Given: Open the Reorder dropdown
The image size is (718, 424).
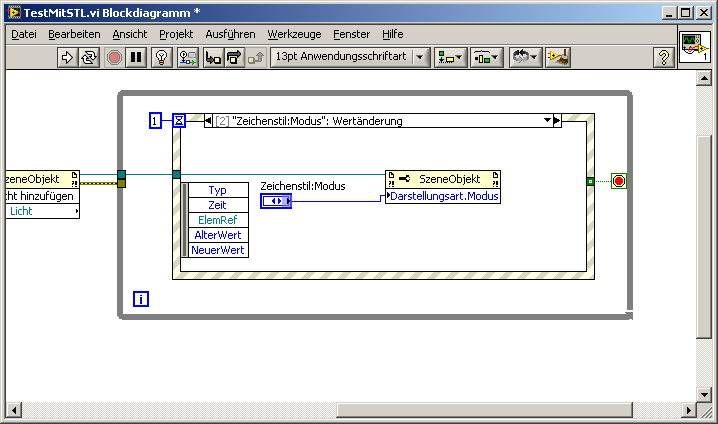Looking at the screenshot, I should pos(525,57).
